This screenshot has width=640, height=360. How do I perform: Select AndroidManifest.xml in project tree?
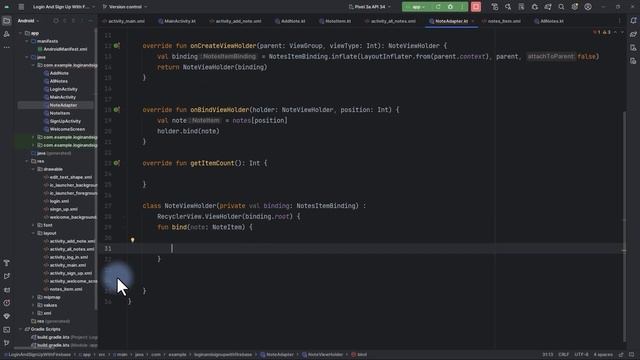point(65,49)
